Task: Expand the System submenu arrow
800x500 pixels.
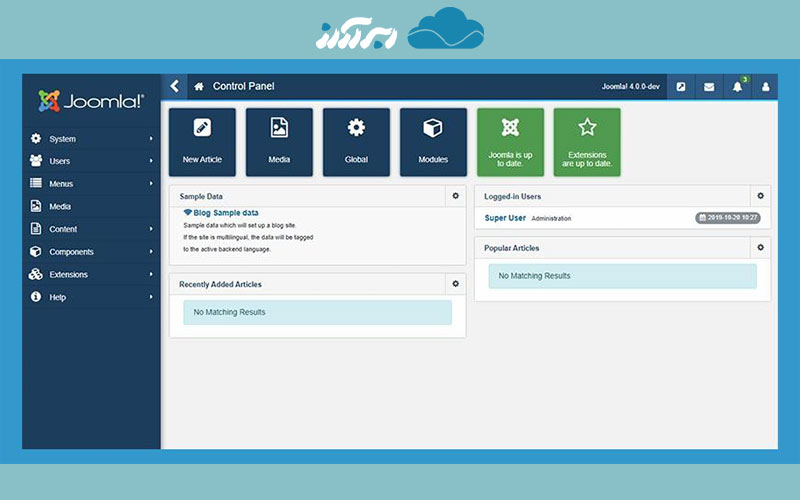Action: pos(151,139)
